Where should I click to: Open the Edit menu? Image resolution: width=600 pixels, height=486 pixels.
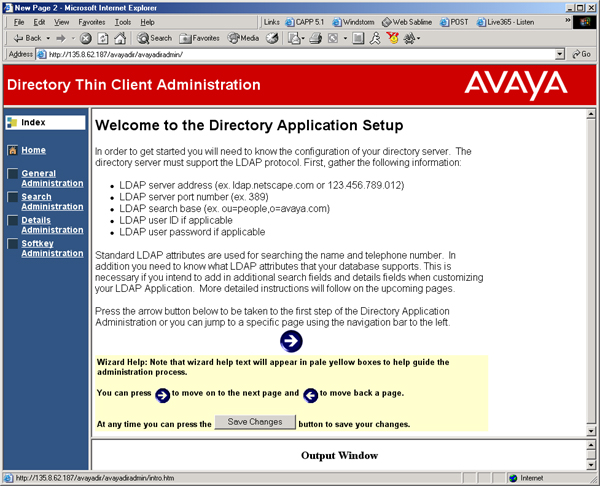[x=39, y=22]
